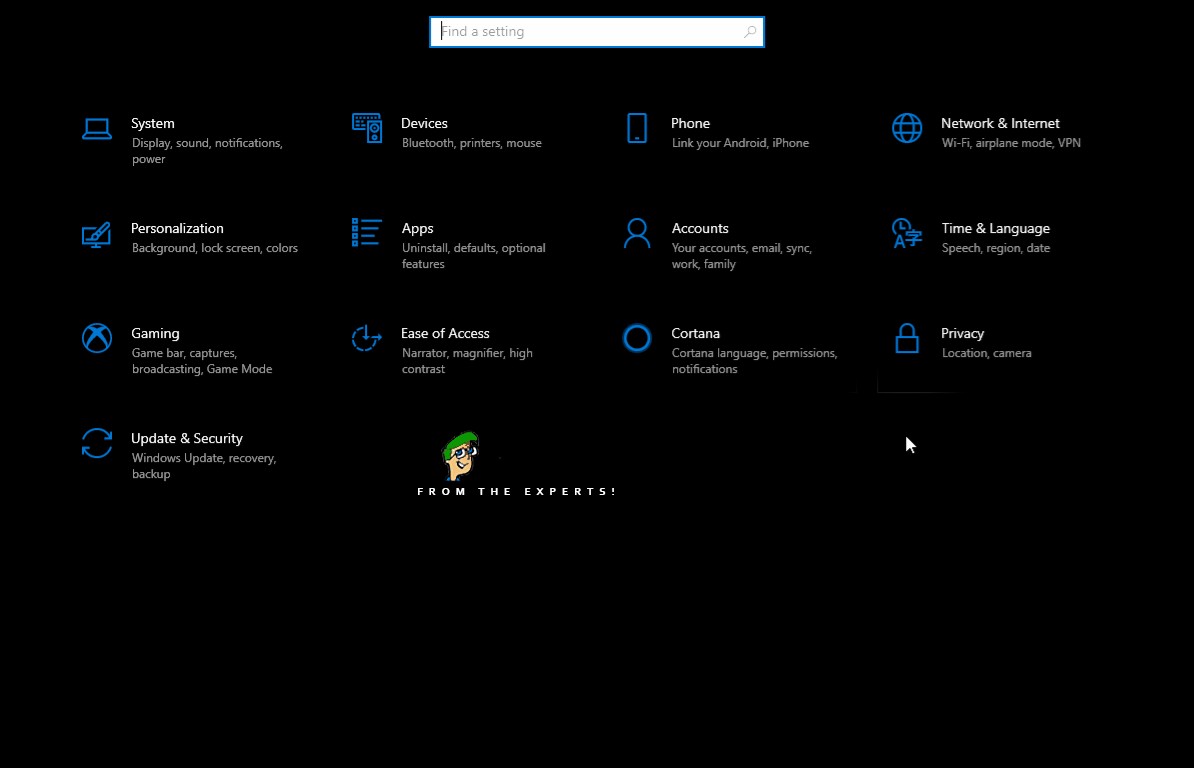1194x768 pixels.
Task: Choose the "Personalization" title
Action: 177,228
